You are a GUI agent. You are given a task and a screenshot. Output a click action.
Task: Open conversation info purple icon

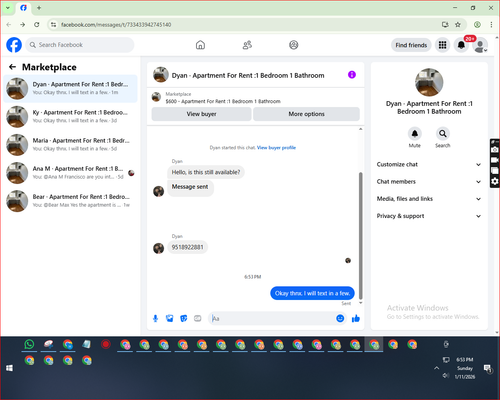point(352,75)
